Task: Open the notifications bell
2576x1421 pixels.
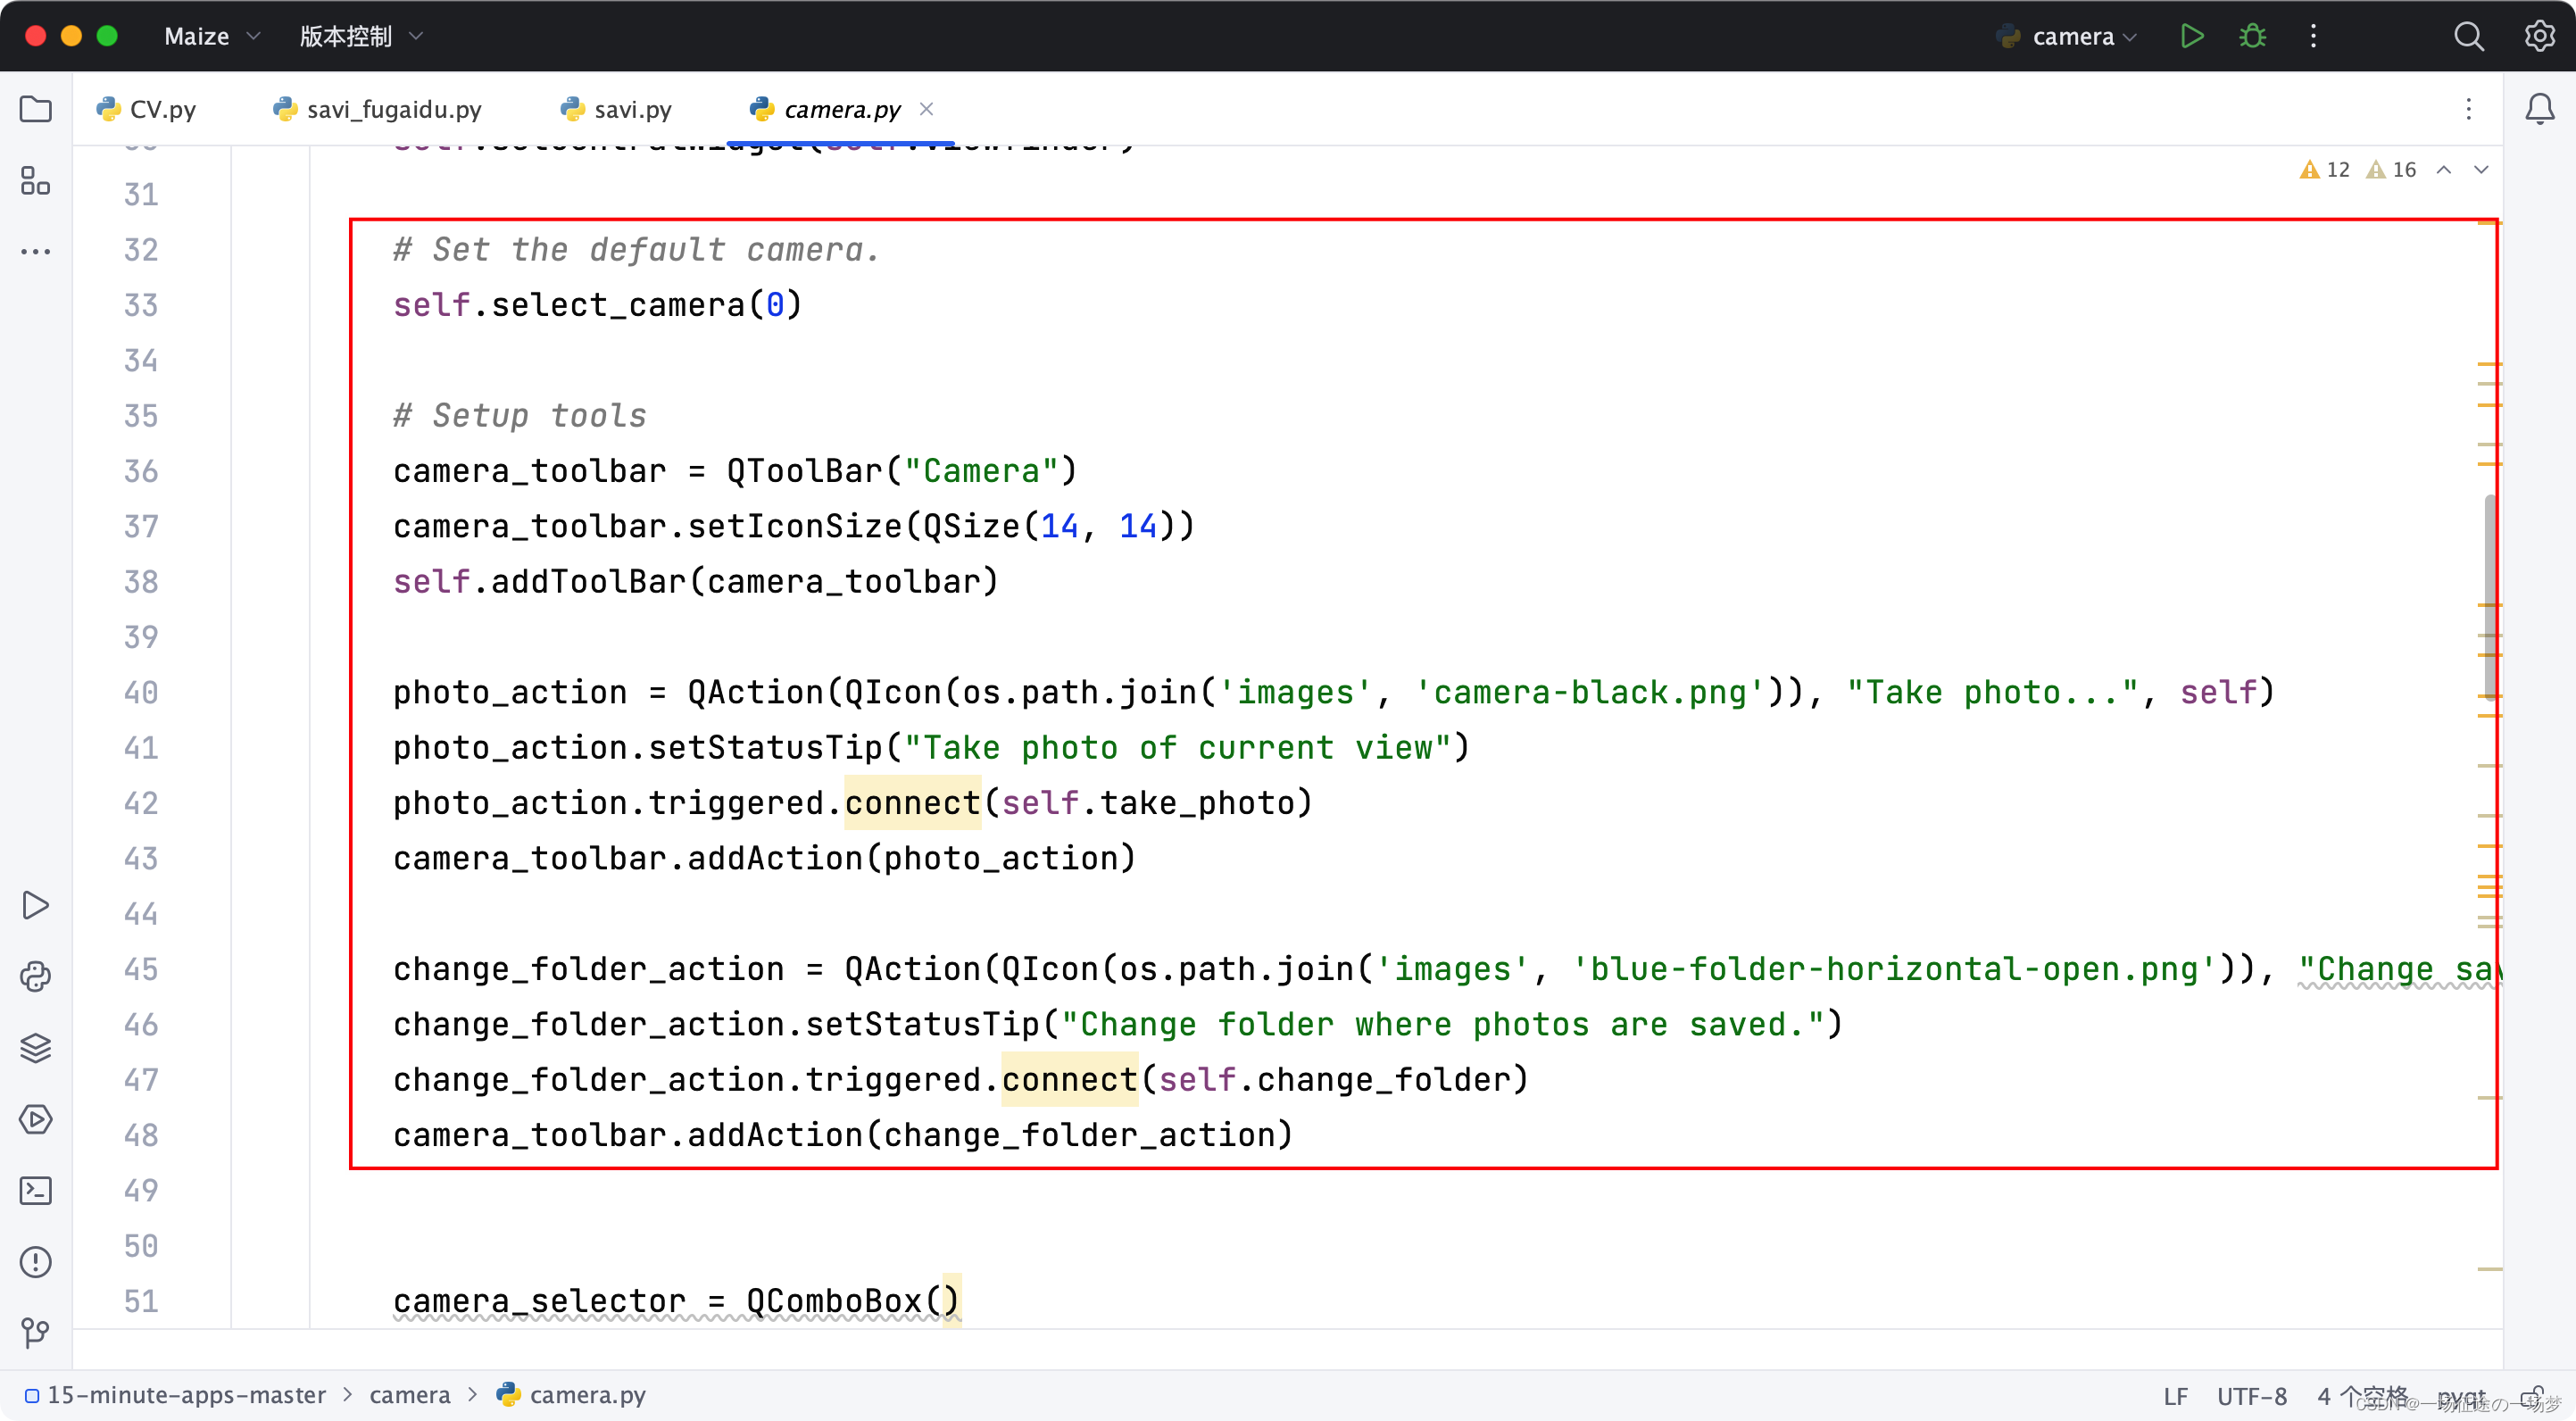Action: [2539, 109]
